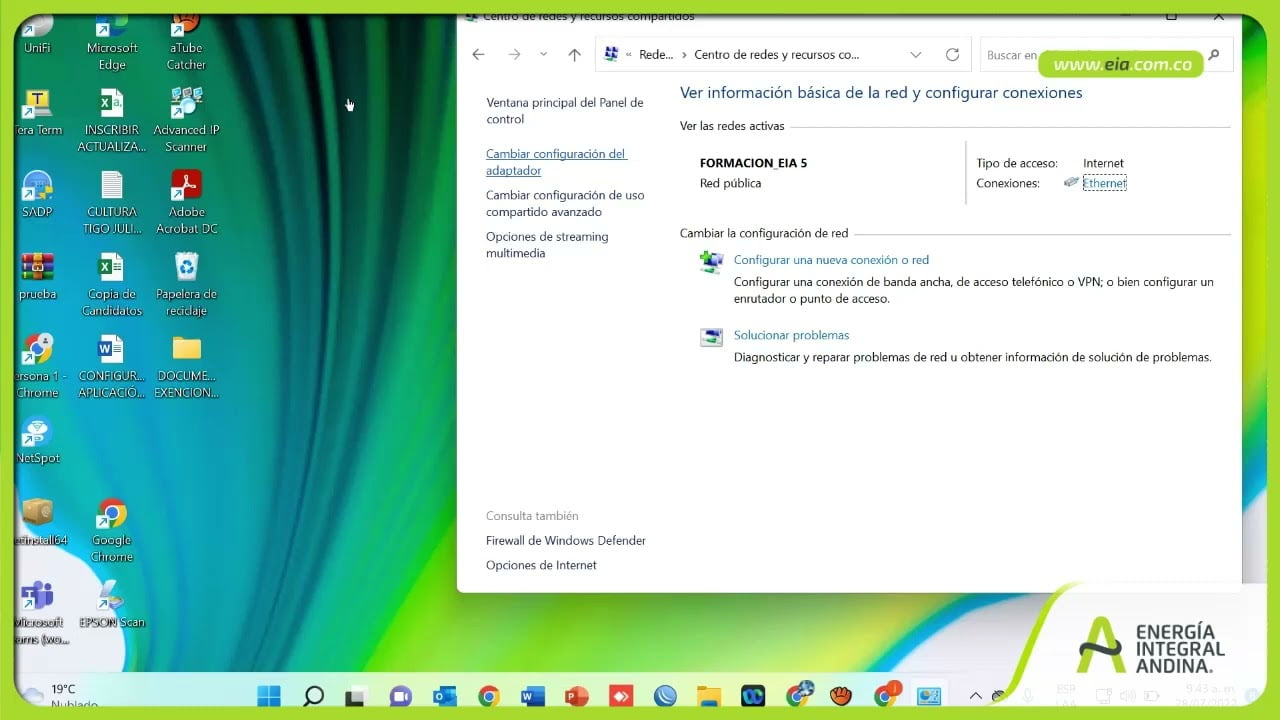
Task: Open Solucionar problemas link
Action: [x=791, y=336]
